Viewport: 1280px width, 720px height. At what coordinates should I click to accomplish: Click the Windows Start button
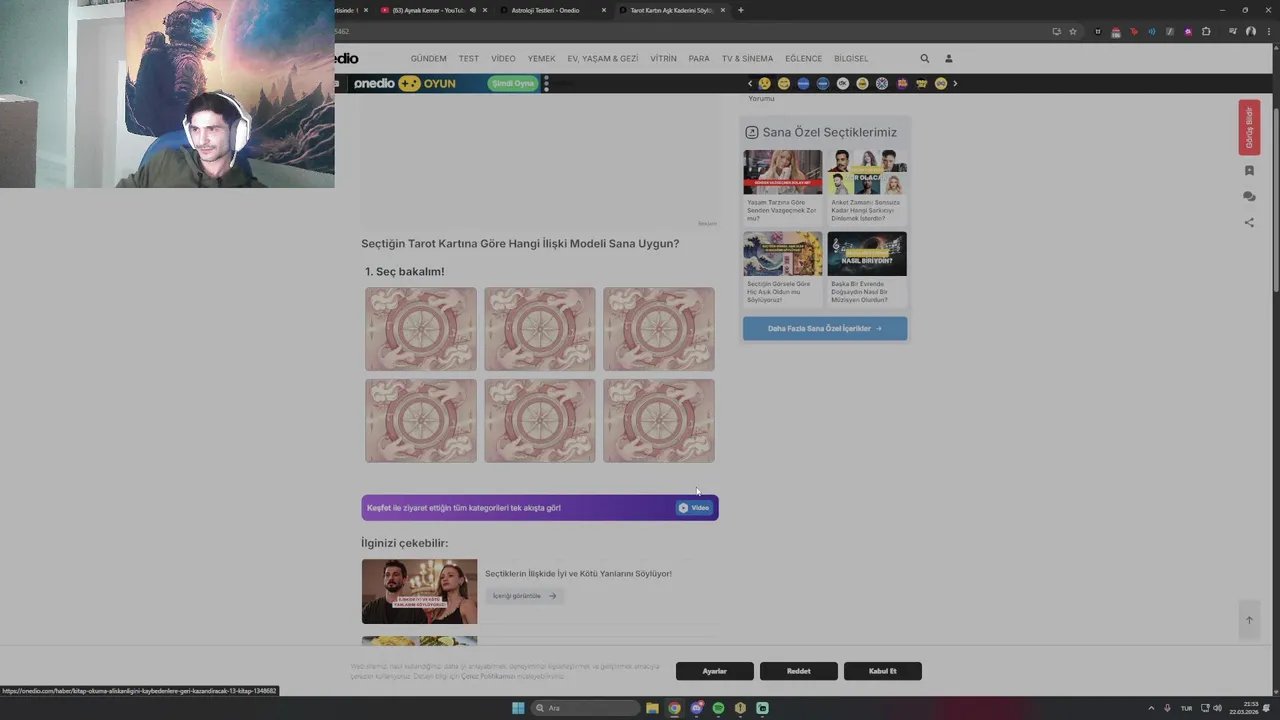tap(518, 708)
